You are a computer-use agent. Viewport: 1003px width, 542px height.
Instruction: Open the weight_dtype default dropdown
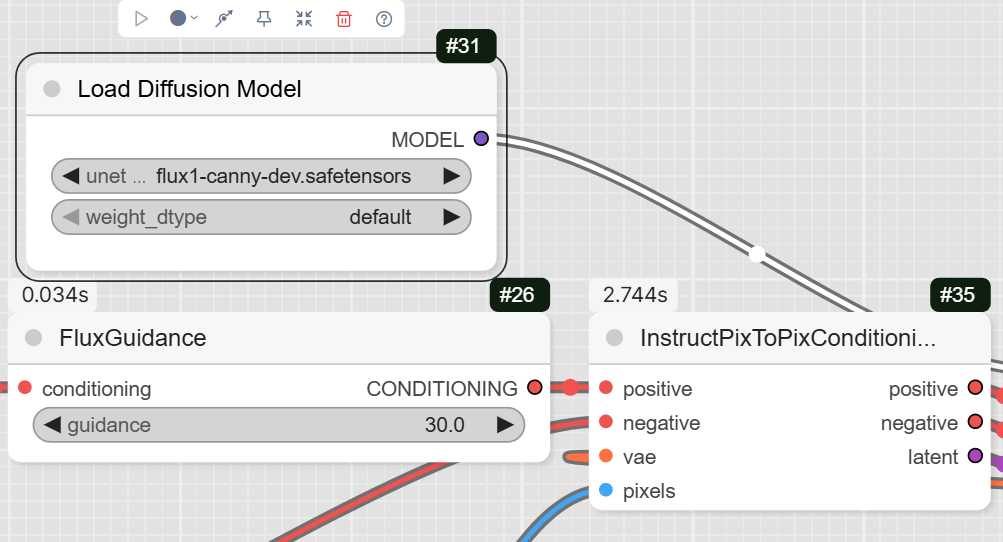coord(261,217)
